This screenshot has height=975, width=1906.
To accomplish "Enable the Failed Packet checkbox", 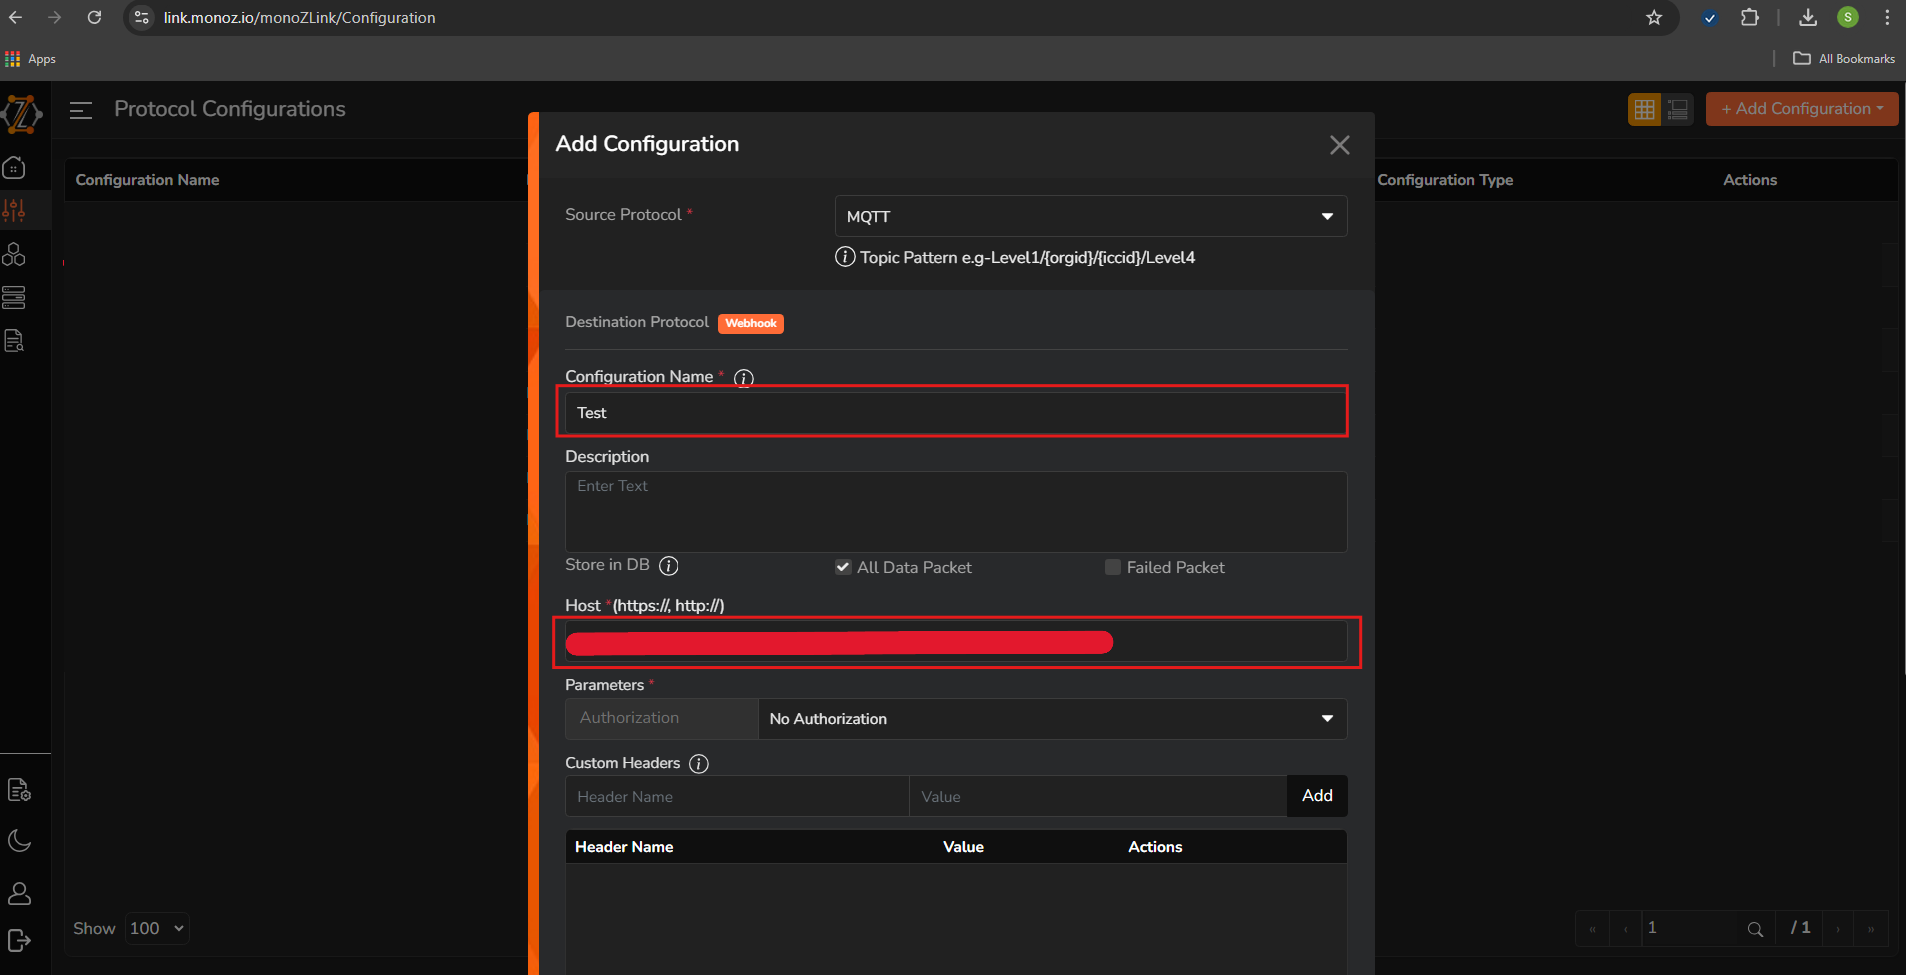I will point(1112,567).
